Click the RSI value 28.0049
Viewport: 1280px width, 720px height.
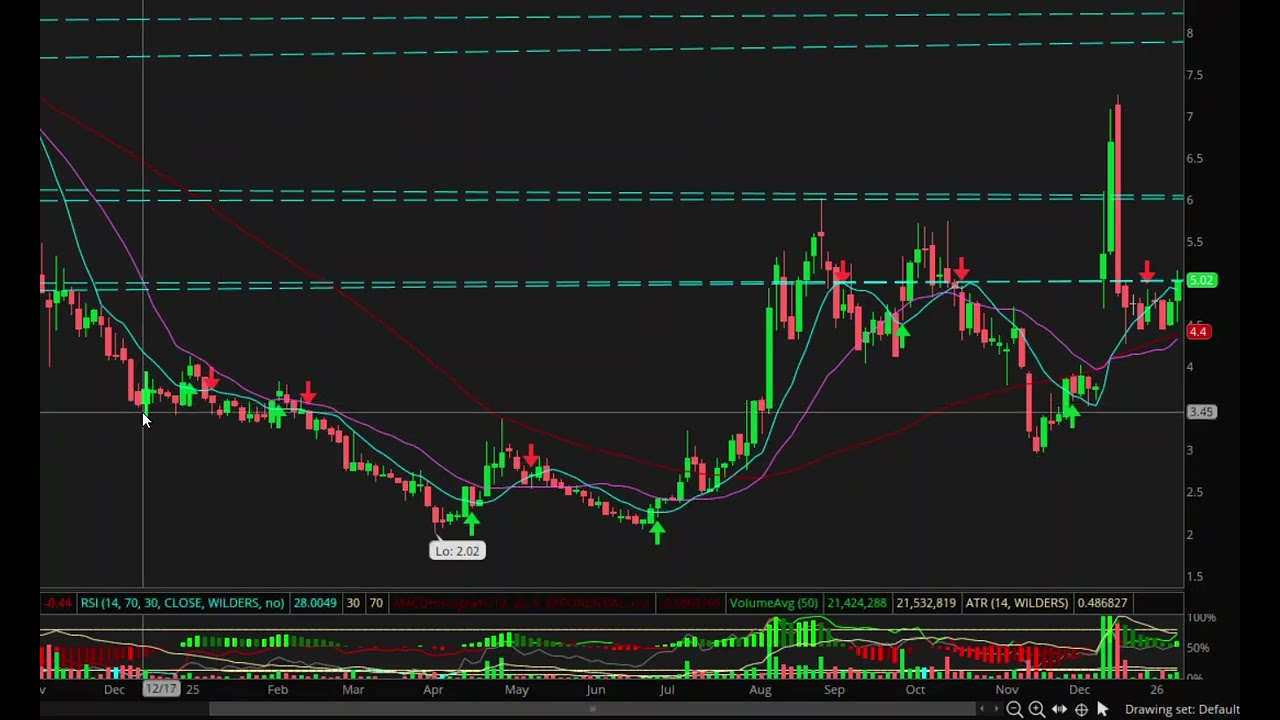[x=314, y=603]
